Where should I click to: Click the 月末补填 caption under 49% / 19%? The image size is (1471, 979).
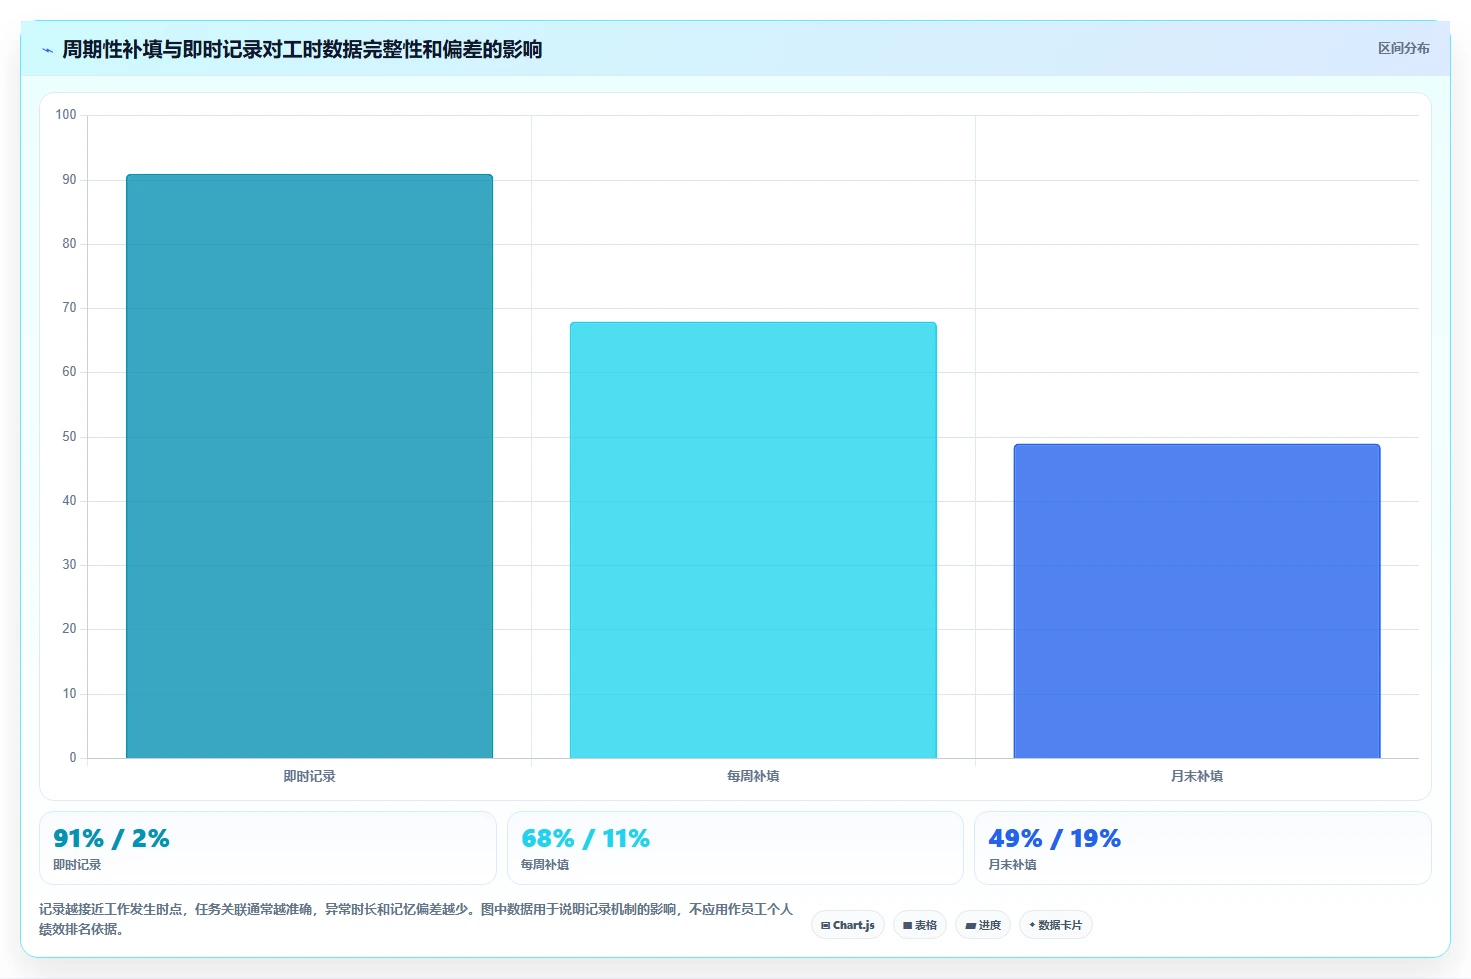tap(1012, 865)
